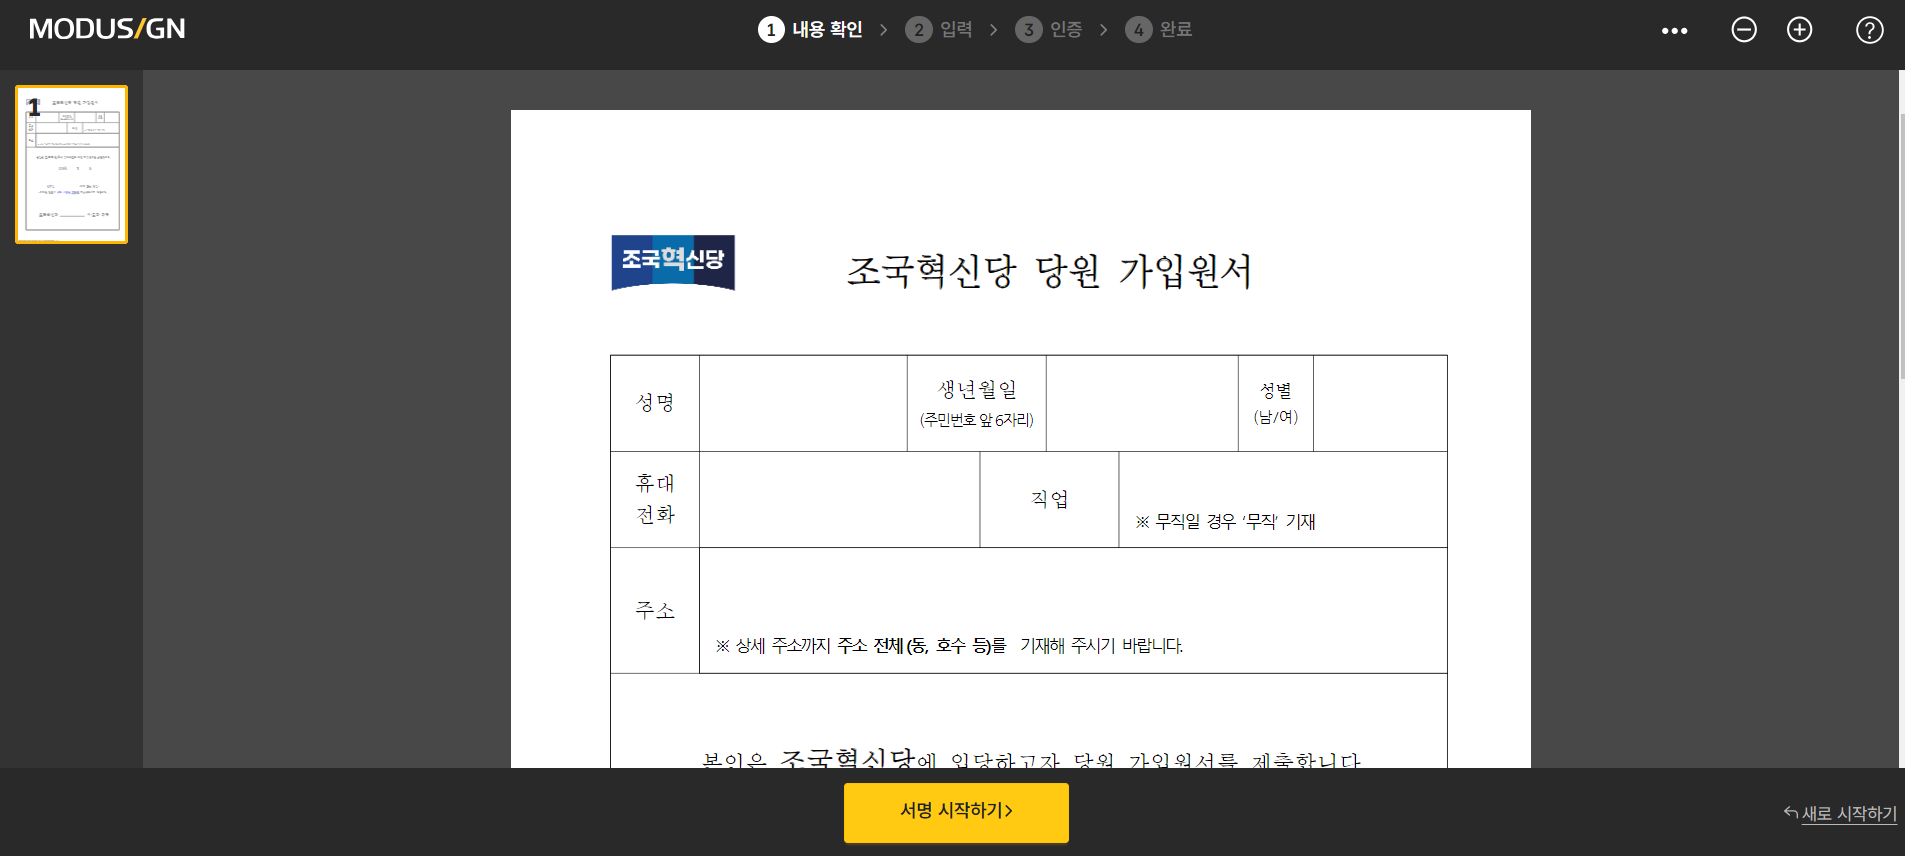Open help via question mark icon
Screen dimensions: 1905x856
tap(1869, 30)
